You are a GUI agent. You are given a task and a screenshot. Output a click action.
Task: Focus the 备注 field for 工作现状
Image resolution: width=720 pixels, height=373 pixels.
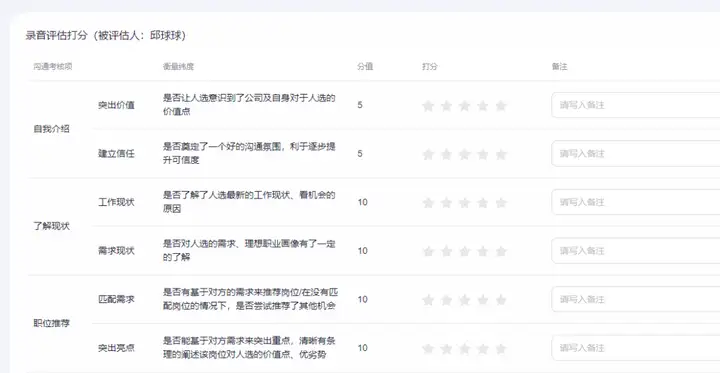point(636,202)
